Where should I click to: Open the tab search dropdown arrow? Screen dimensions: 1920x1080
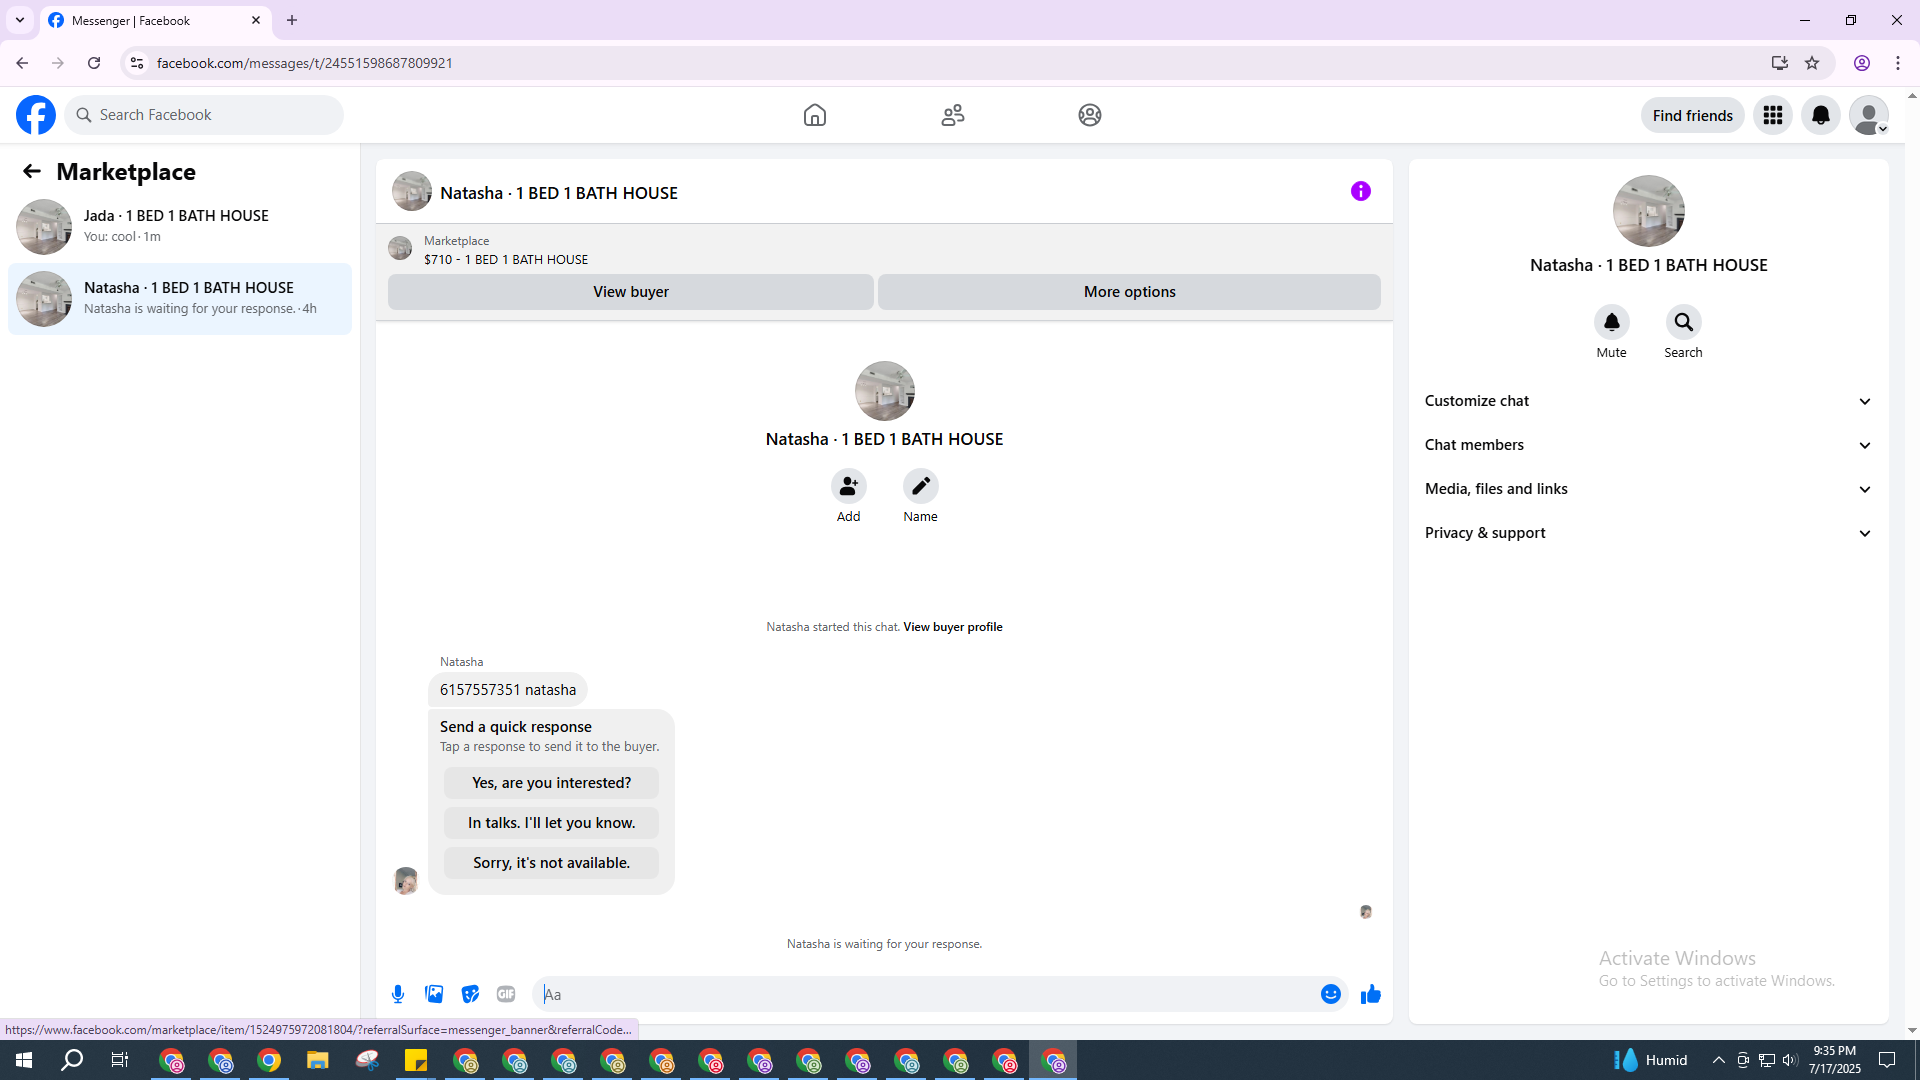point(20,20)
